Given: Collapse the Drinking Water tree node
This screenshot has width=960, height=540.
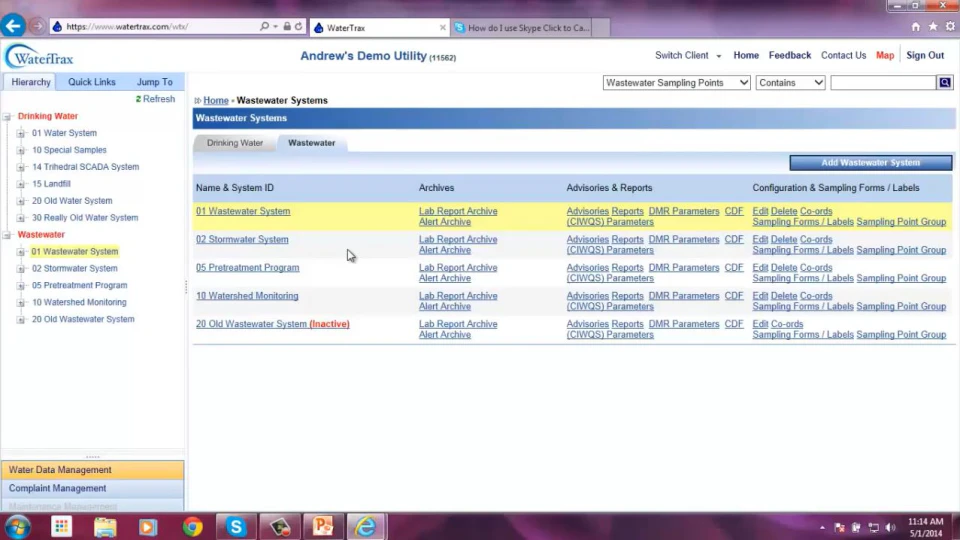Looking at the screenshot, I should tap(7, 116).
